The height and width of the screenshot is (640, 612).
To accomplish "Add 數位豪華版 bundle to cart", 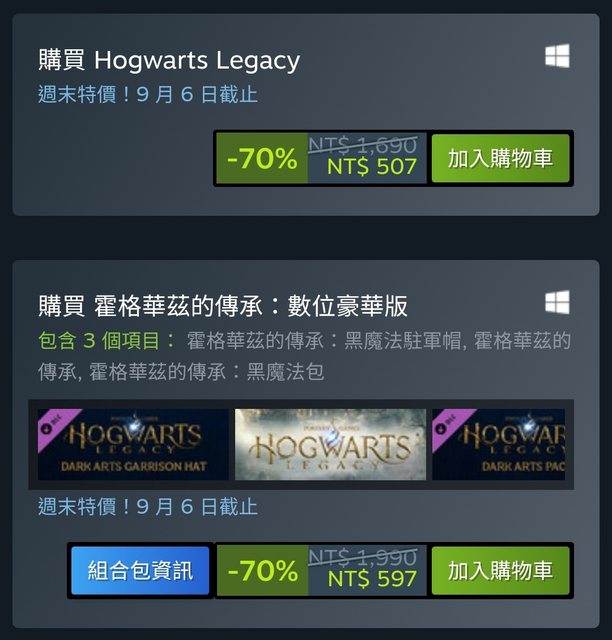I will [x=501, y=570].
